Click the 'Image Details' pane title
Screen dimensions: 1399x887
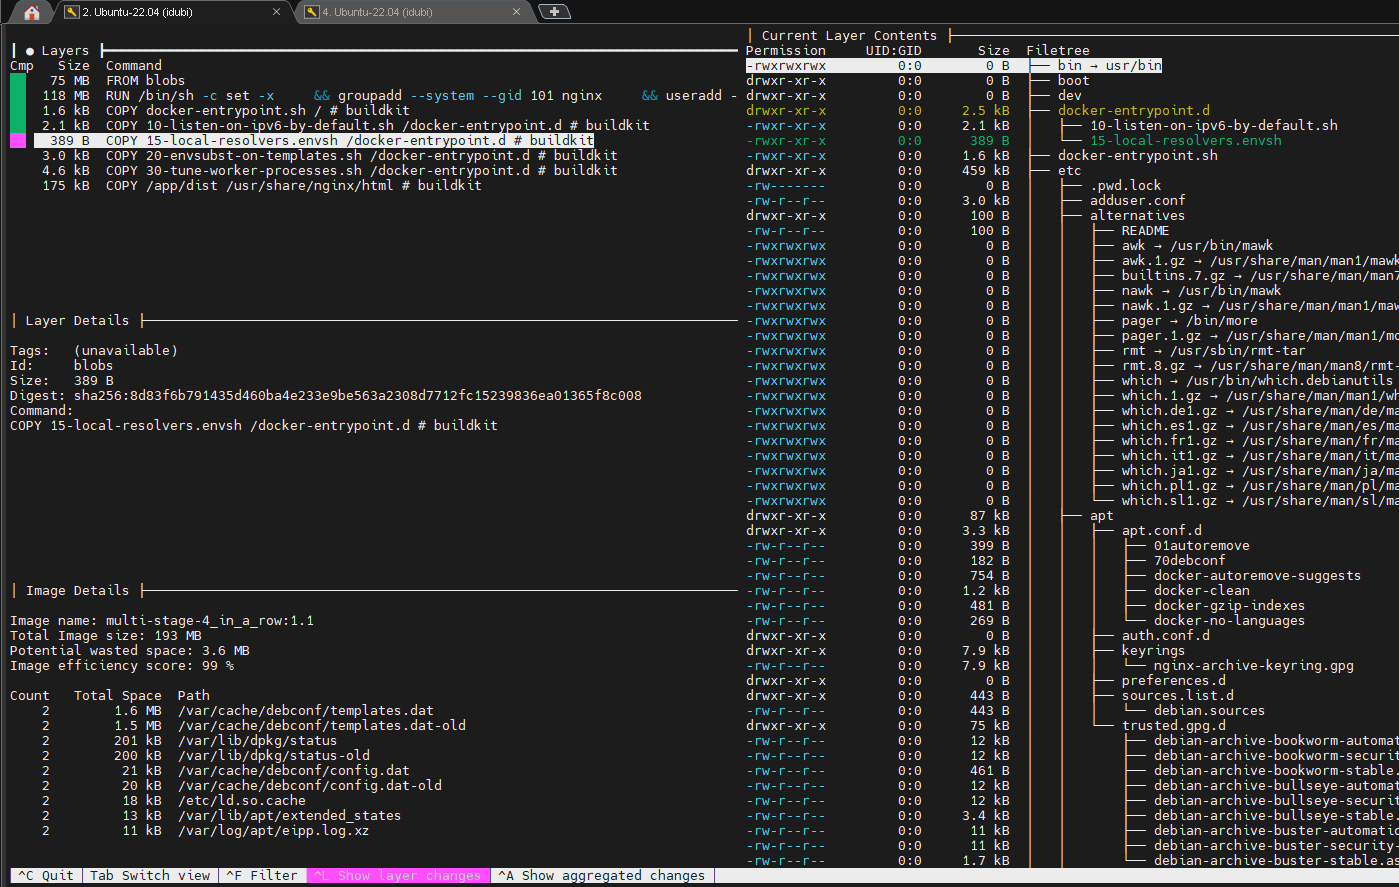(x=77, y=590)
